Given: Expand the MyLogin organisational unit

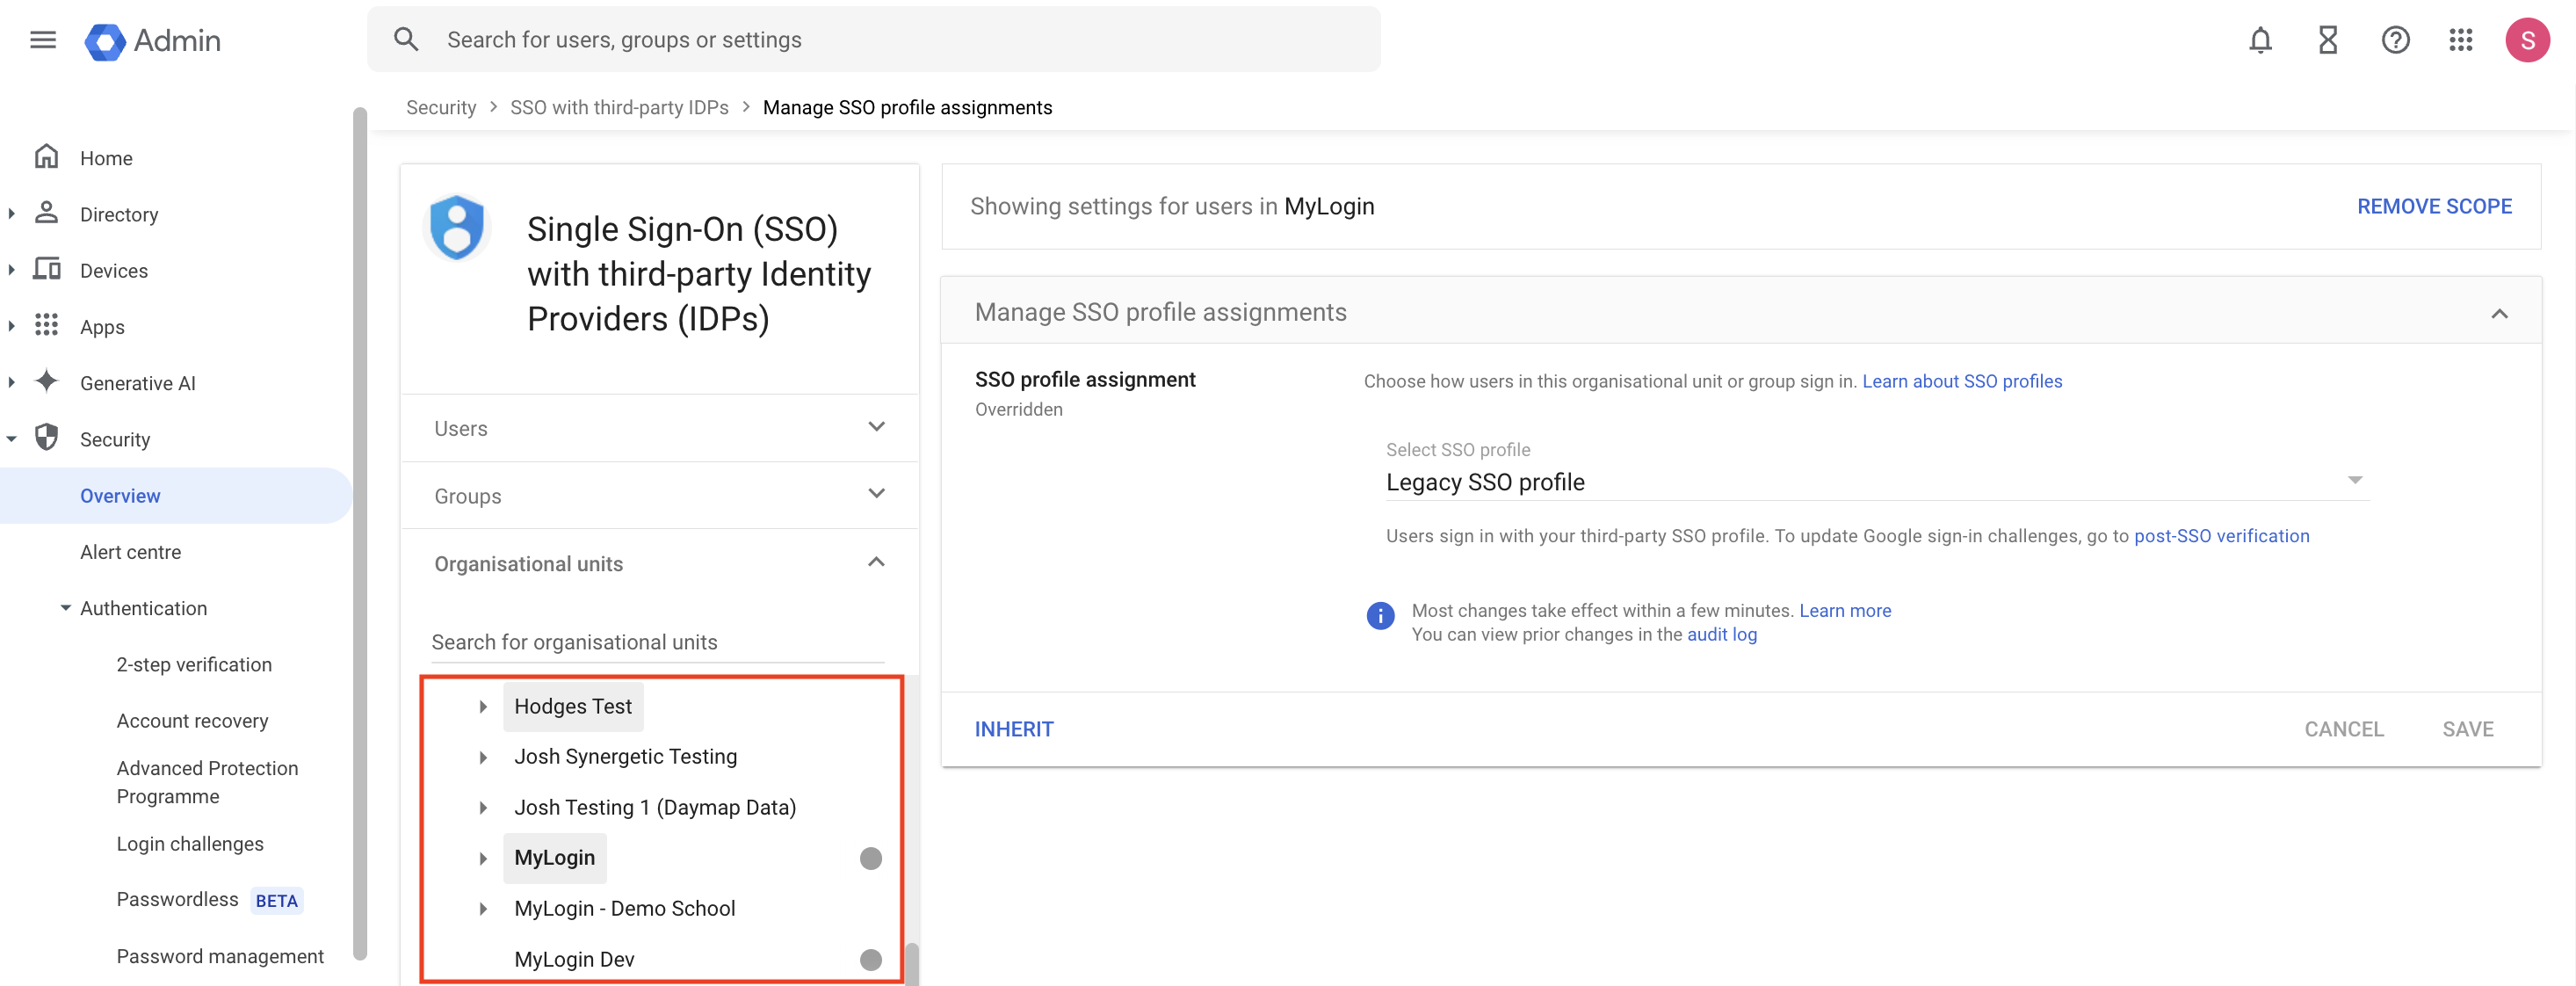Looking at the screenshot, I should [x=483, y=858].
